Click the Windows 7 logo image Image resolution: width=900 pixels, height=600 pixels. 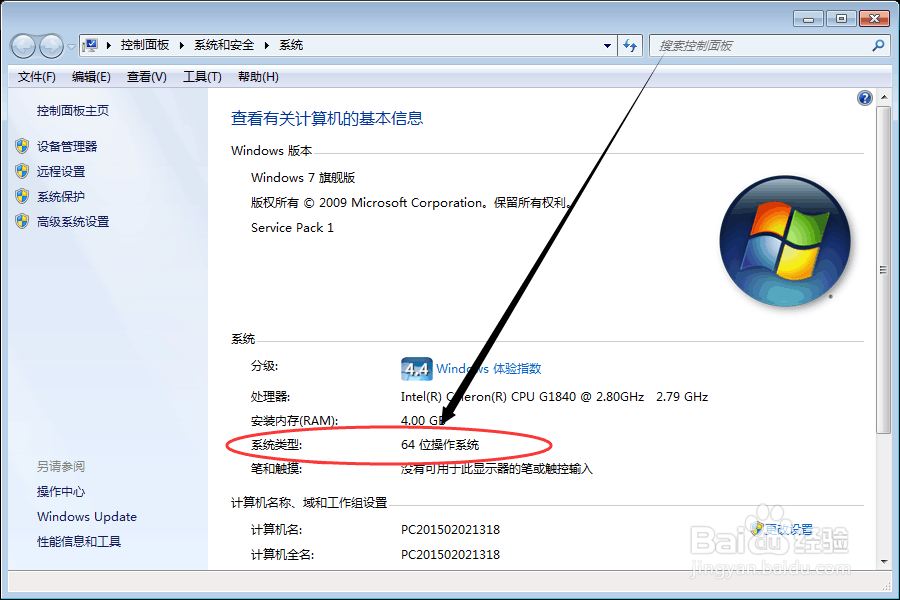785,241
